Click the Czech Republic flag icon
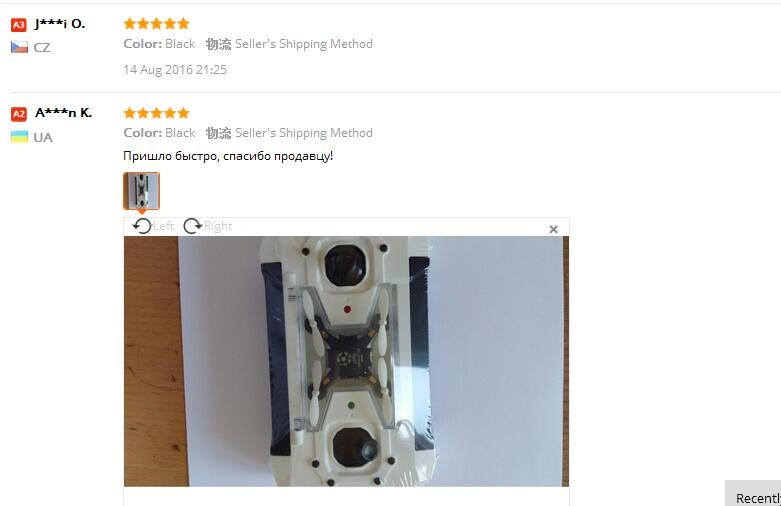Viewport: 781px width, 506px height. click(x=19, y=47)
